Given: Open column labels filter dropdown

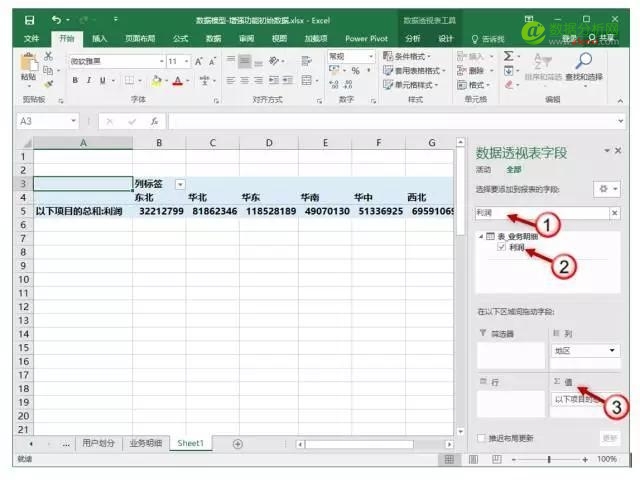Looking at the screenshot, I should pos(180,184).
